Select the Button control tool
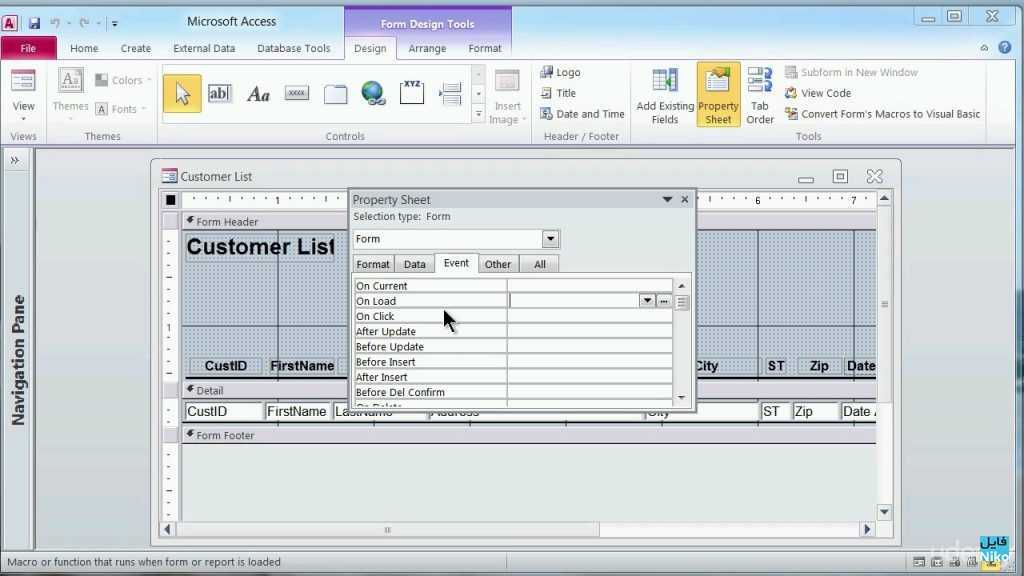This screenshot has height=576, width=1024. tap(296, 93)
